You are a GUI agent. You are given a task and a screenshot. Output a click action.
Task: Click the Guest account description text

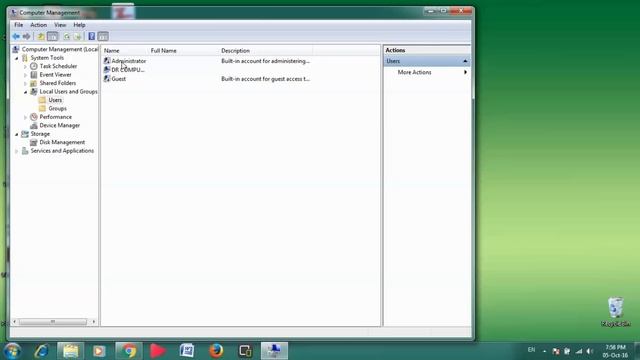(x=265, y=79)
